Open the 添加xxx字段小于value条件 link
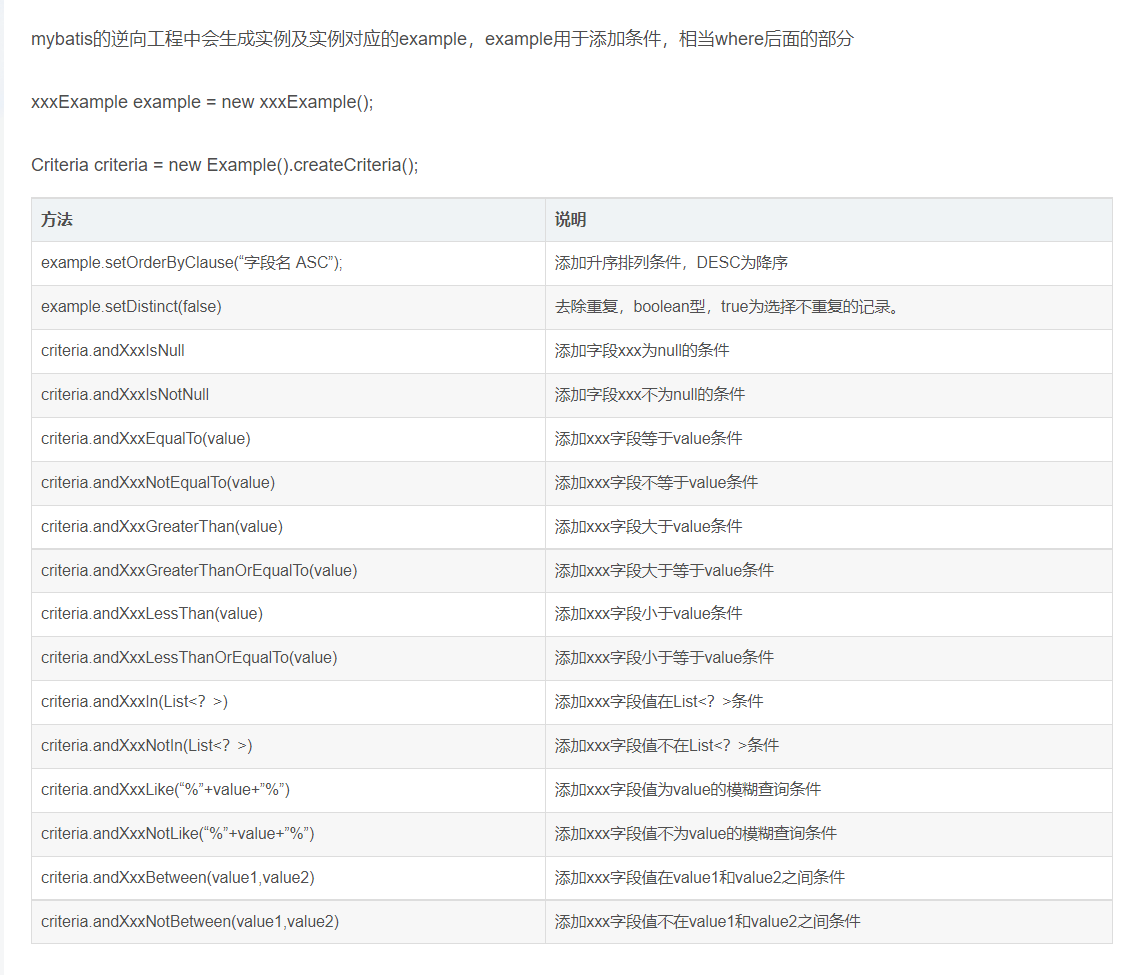This screenshot has width=1137, height=975. point(655,613)
